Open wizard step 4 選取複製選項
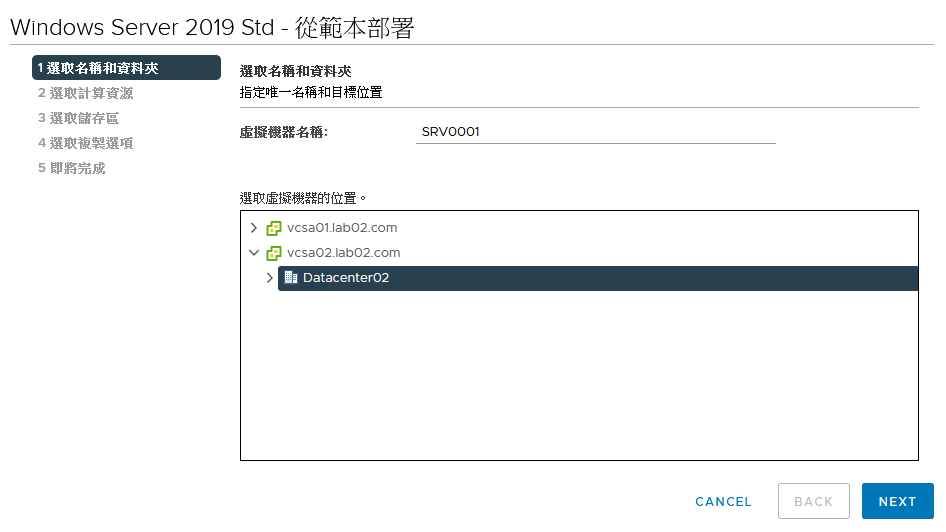946x532 pixels. [85, 143]
